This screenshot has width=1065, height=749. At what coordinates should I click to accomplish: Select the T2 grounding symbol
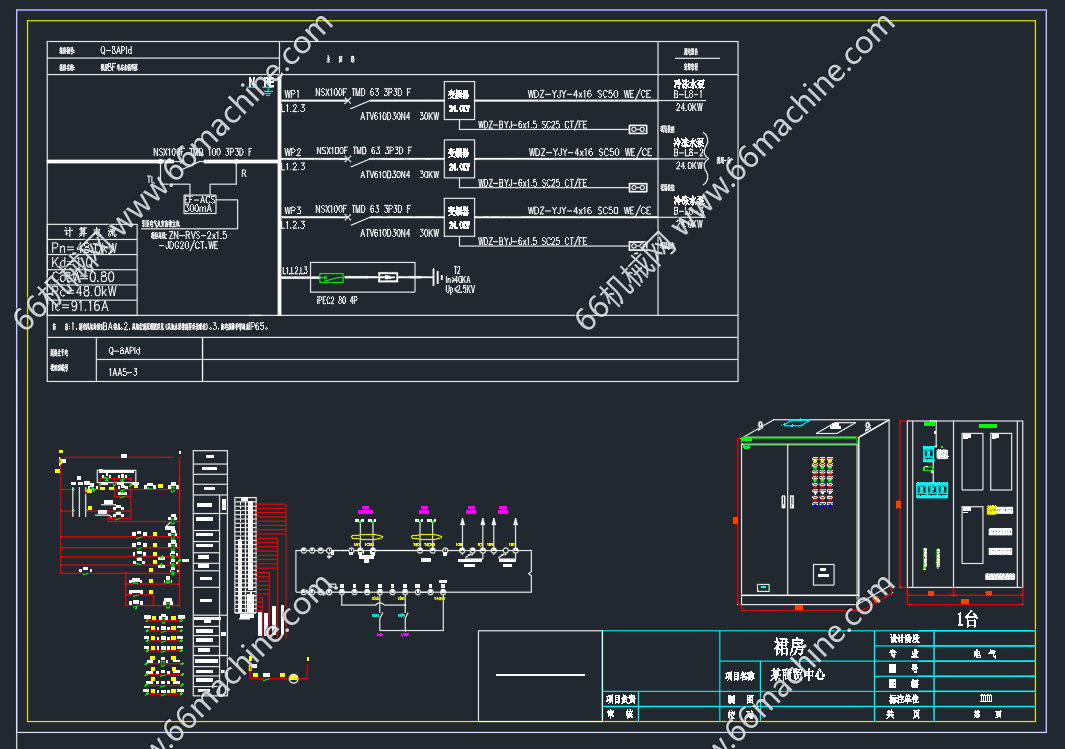(x=435, y=277)
